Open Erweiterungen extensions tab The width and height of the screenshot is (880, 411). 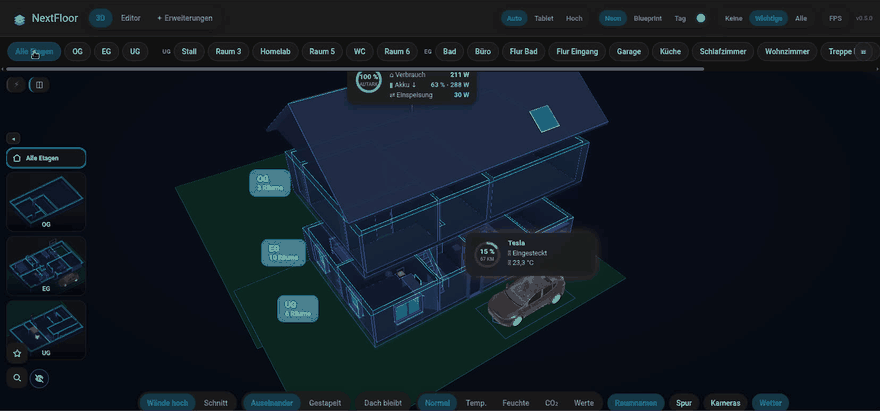coord(185,18)
